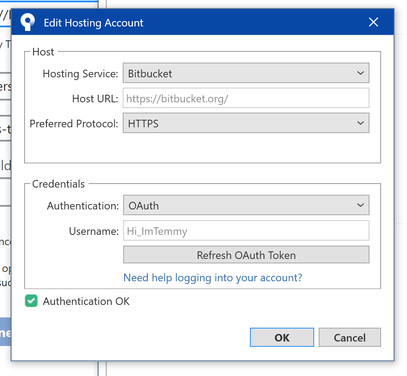This screenshot has width=407, height=376.
Task: Click the Preferred Protocol label
Action: tap(74, 124)
